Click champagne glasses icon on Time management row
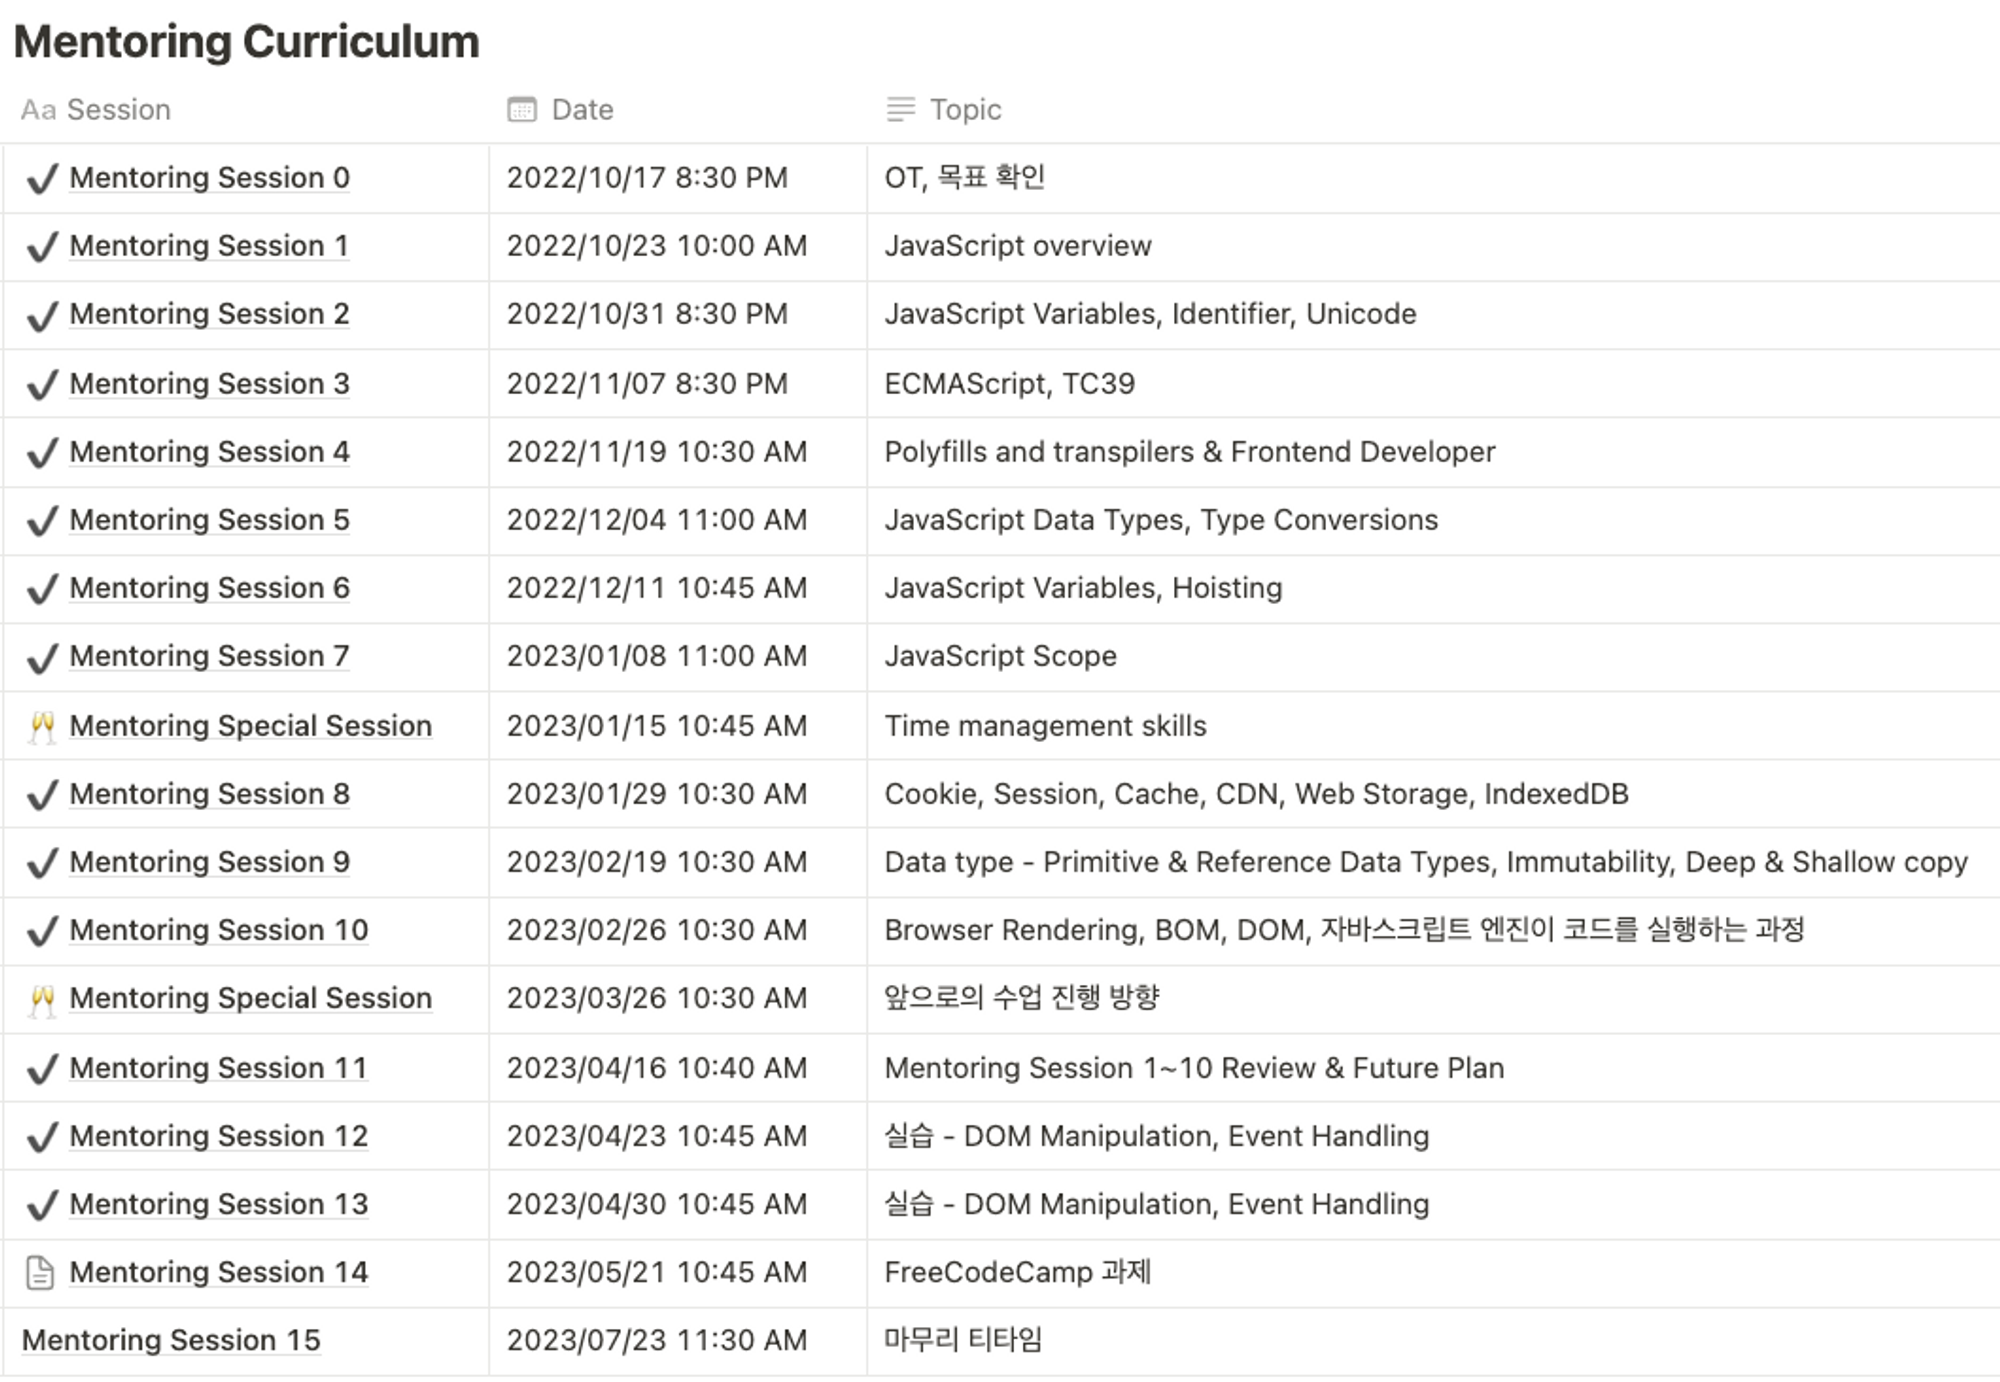The height and width of the screenshot is (1382, 2000). (41, 727)
